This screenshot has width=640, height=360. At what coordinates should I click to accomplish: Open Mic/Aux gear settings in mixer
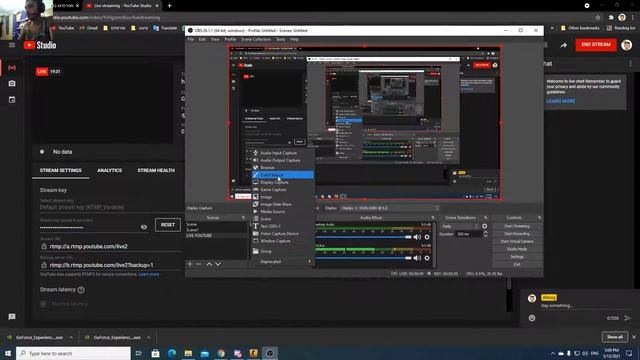[x=427, y=258]
